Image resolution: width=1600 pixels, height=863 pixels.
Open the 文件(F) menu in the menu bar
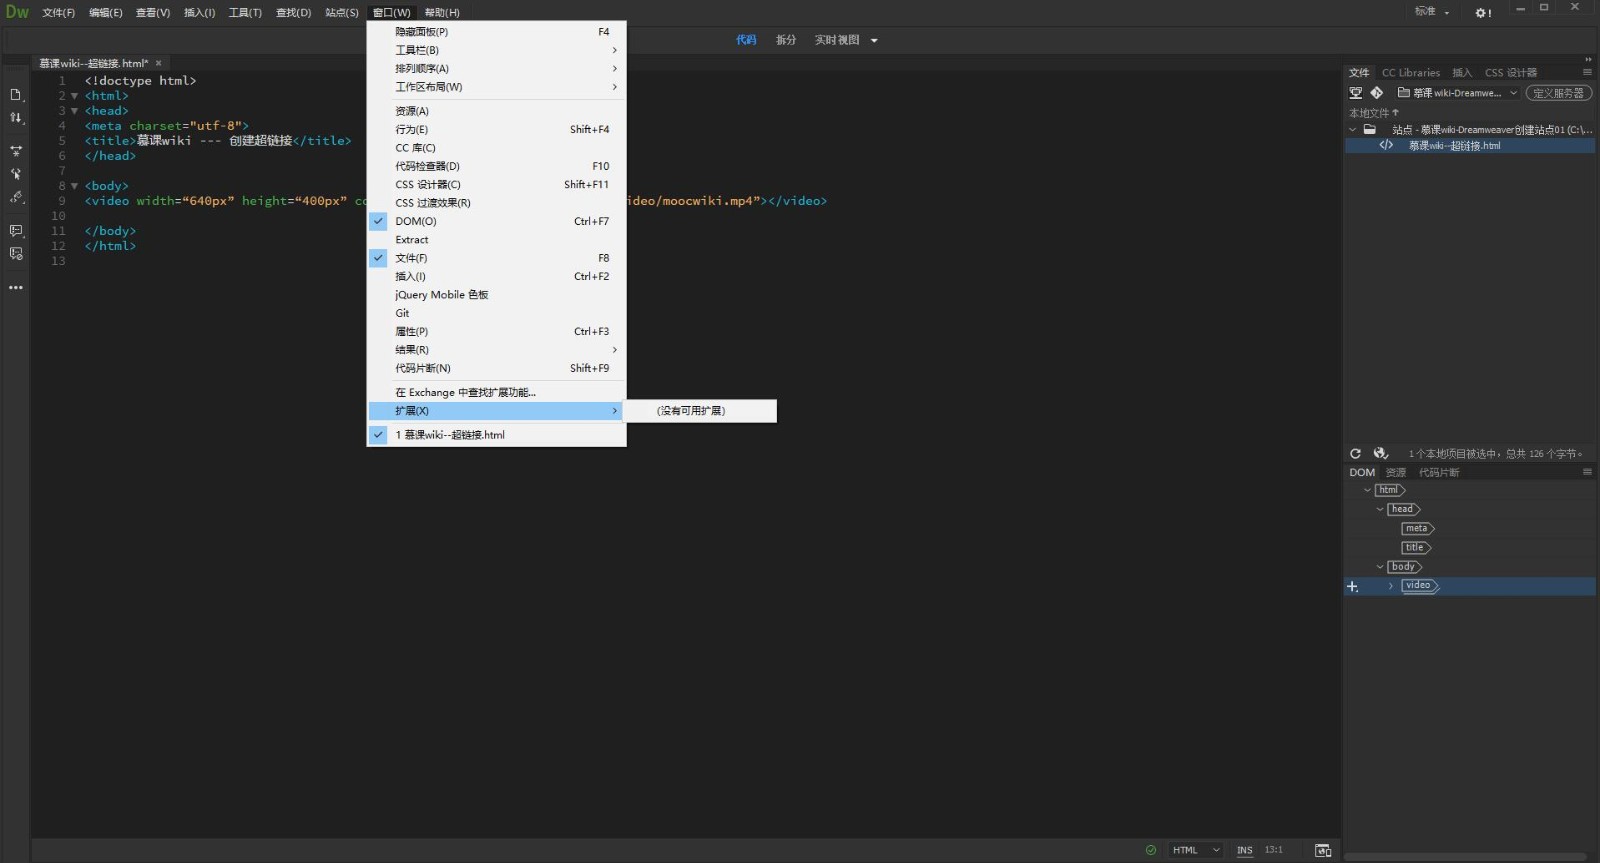click(x=59, y=13)
